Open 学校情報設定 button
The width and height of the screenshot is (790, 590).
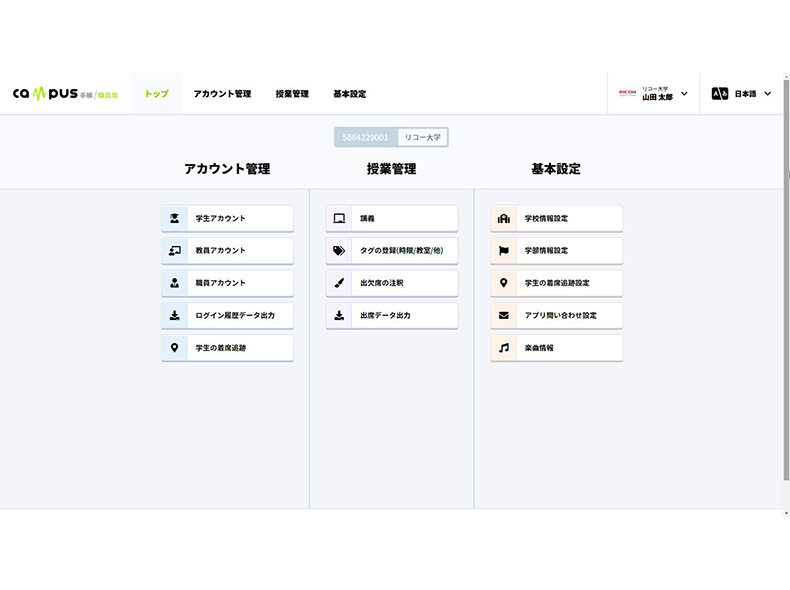point(556,218)
